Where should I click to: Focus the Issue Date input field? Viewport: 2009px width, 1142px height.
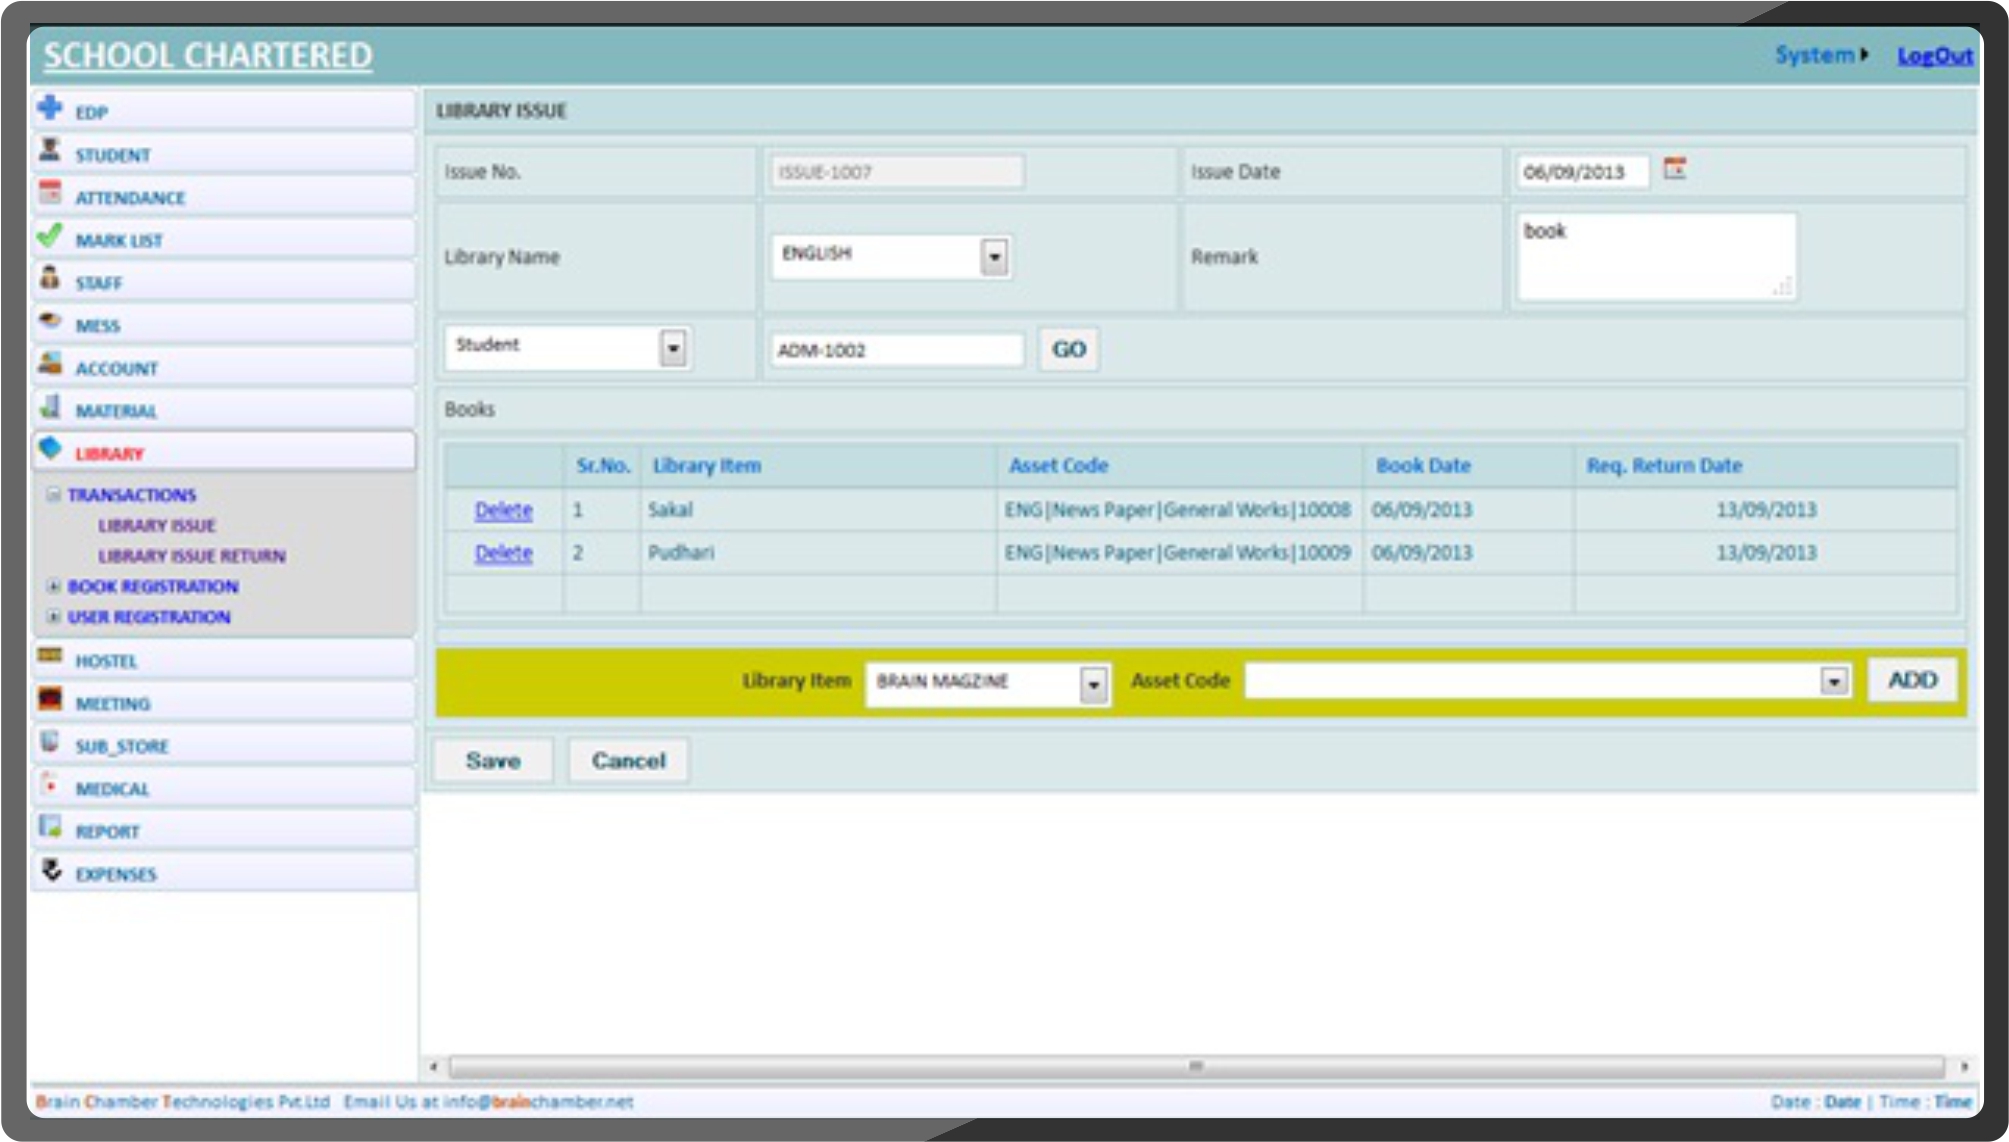tap(1582, 172)
